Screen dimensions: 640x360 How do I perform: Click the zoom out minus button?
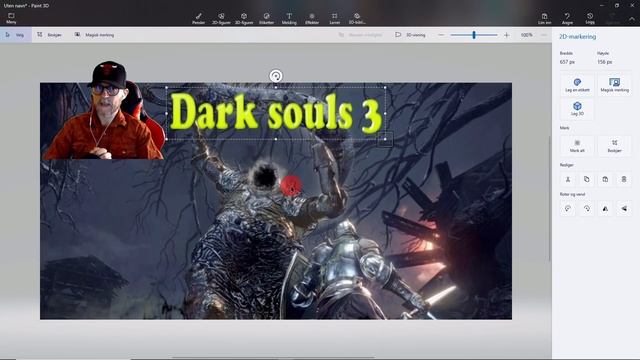(441, 35)
